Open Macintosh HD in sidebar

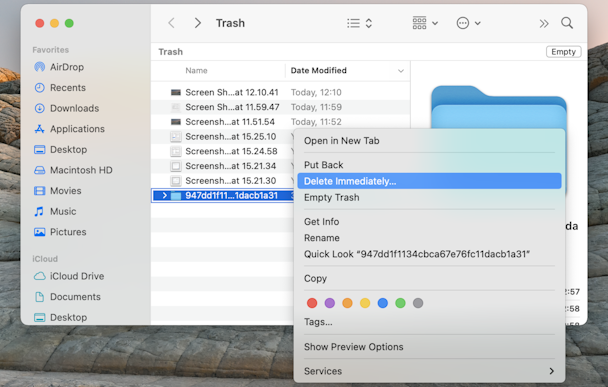(x=73, y=170)
